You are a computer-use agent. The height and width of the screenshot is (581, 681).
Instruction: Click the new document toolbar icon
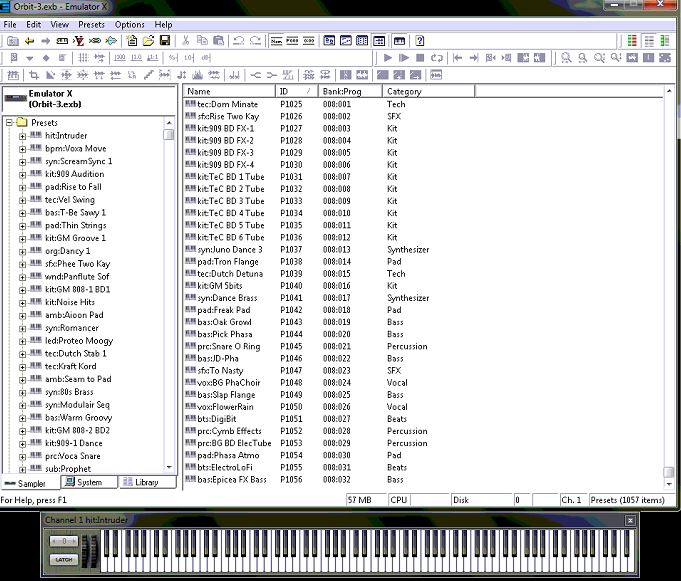[x=132, y=41]
